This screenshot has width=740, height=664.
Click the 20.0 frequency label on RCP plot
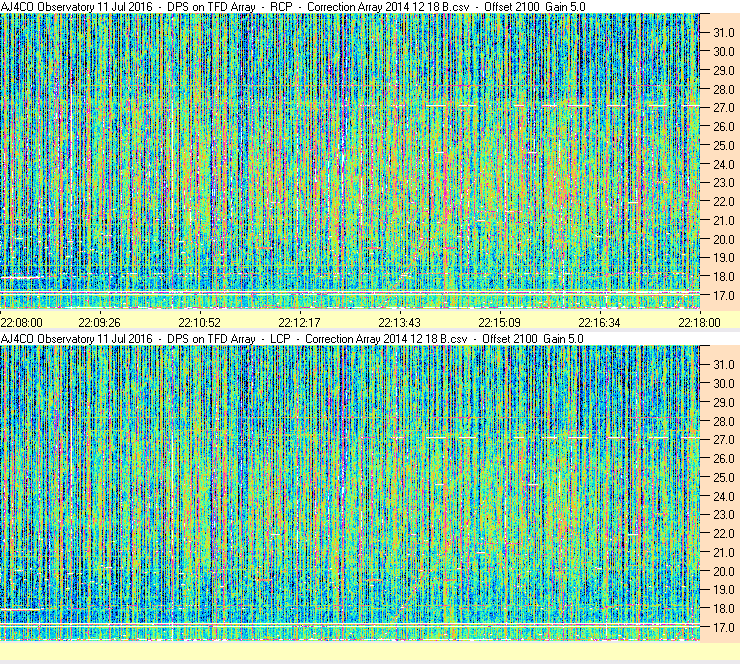coord(724,239)
